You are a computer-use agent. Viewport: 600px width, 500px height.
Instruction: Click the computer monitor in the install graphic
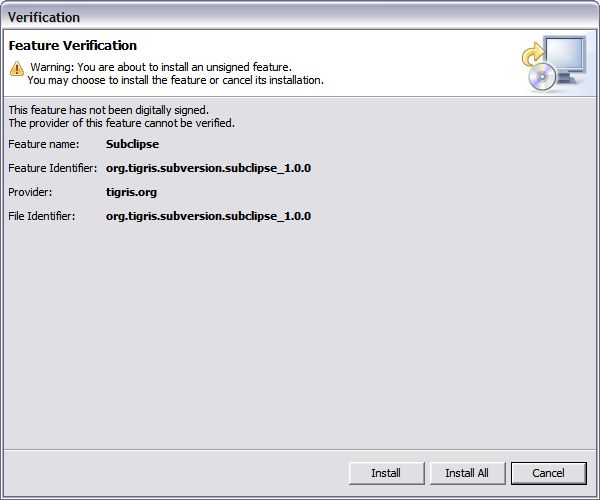tap(565, 59)
